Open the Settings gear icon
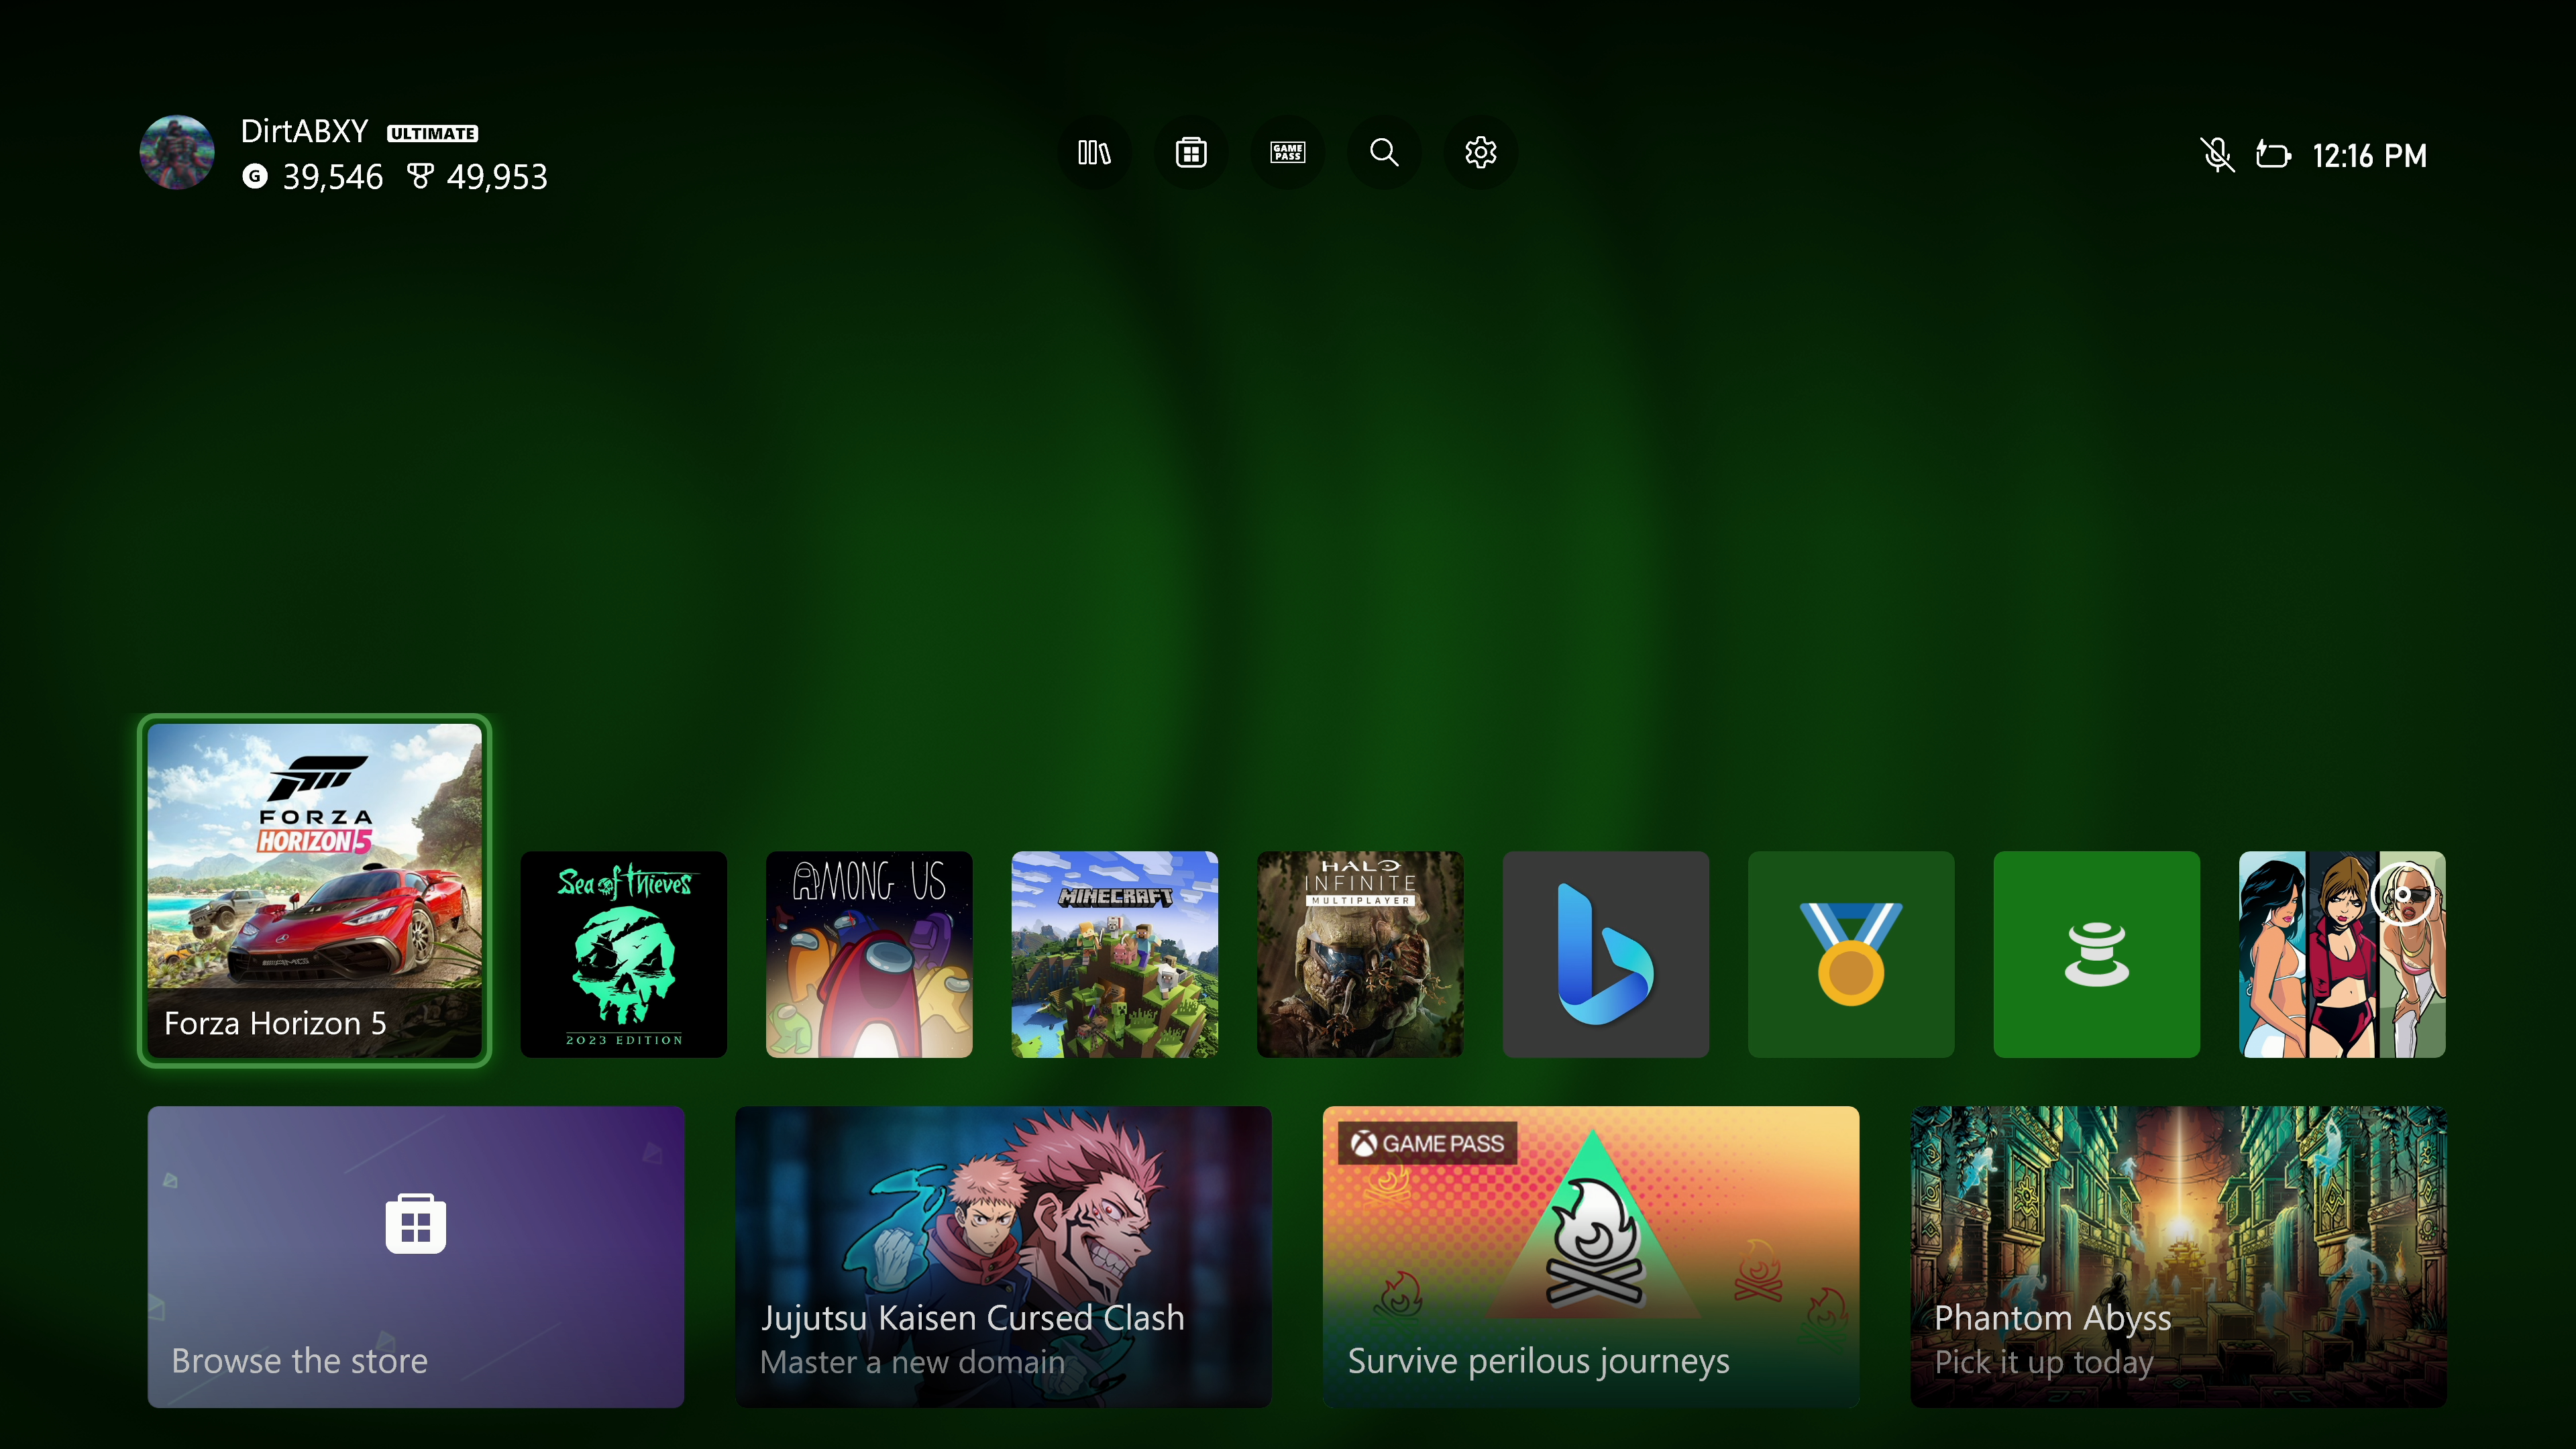Image resolution: width=2576 pixels, height=1449 pixels. (1480, 153)
